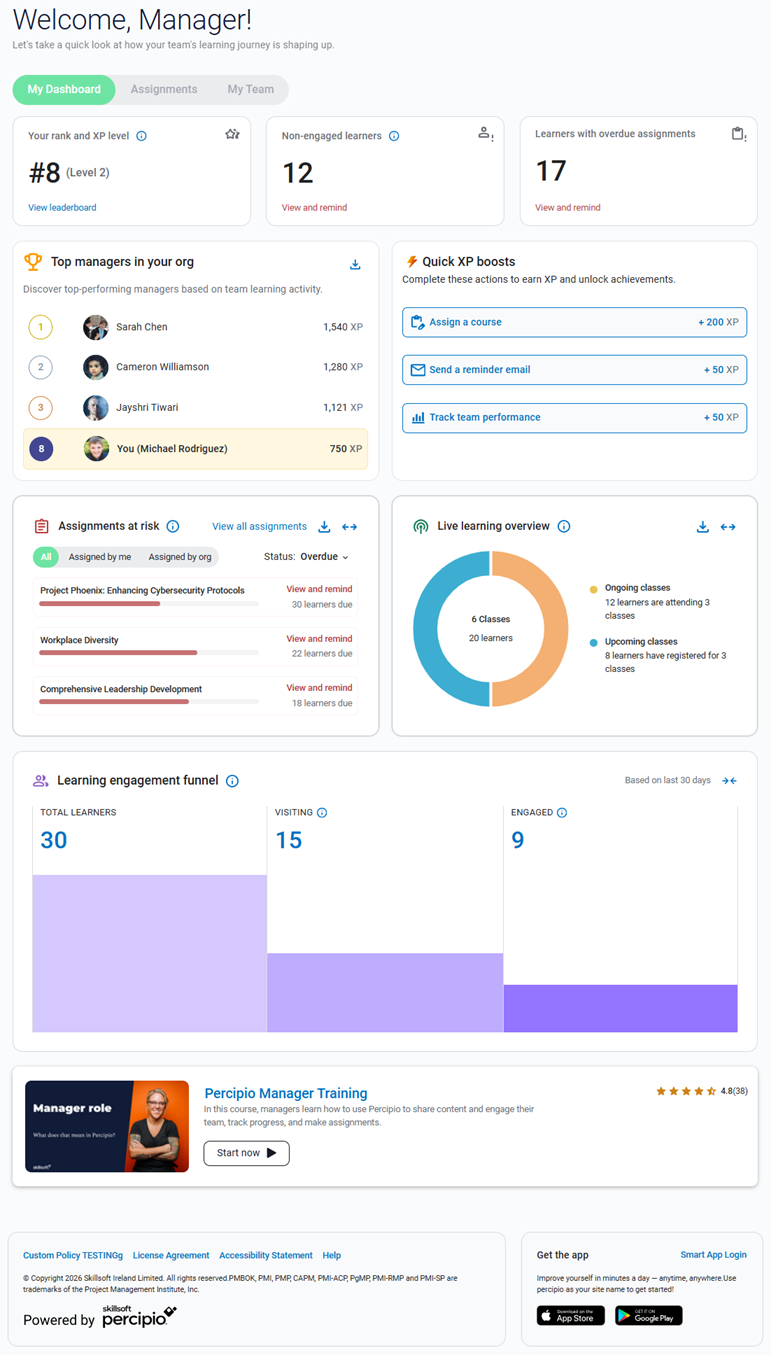Filter assignments by Assigned by me
Viewport: 771px width, 1355px height.
tap(100, 557)
